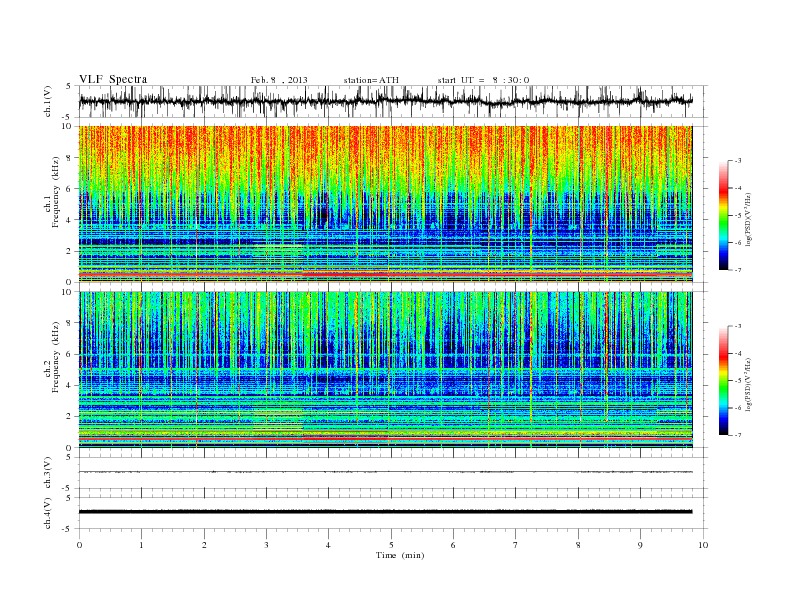The height and width of the screenshot is (612, 792).
Task: Click time axis tick label "4"
Action: (x=328, y=545)
